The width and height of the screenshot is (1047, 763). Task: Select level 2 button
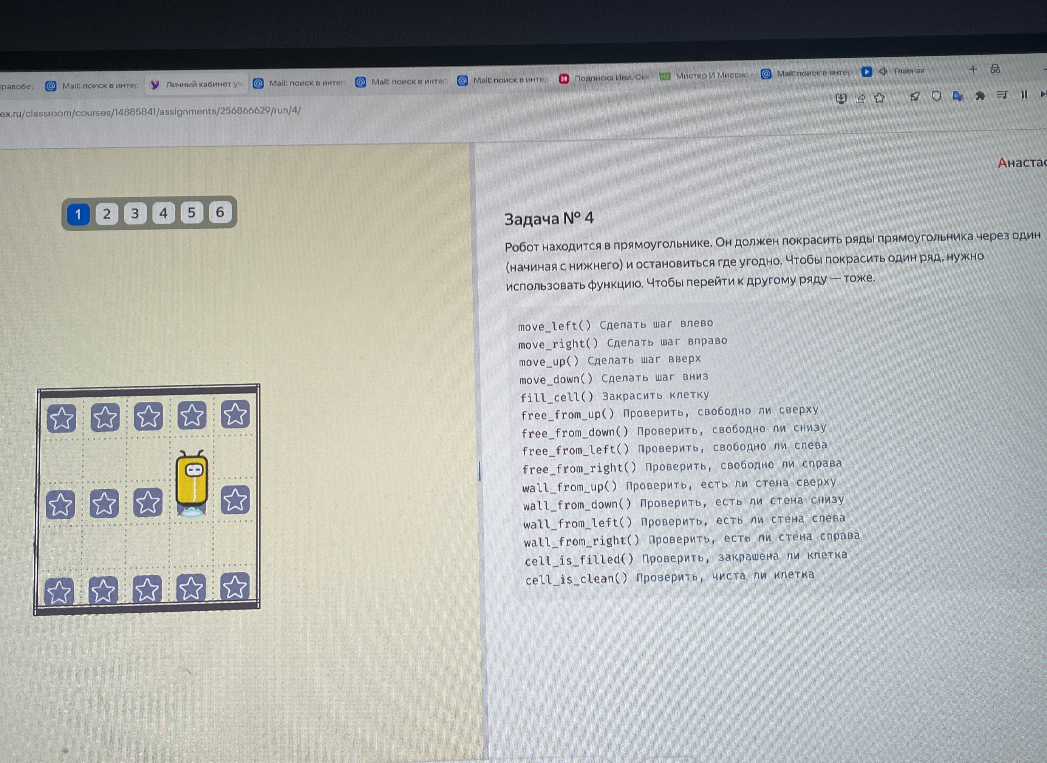click(107, 214)
